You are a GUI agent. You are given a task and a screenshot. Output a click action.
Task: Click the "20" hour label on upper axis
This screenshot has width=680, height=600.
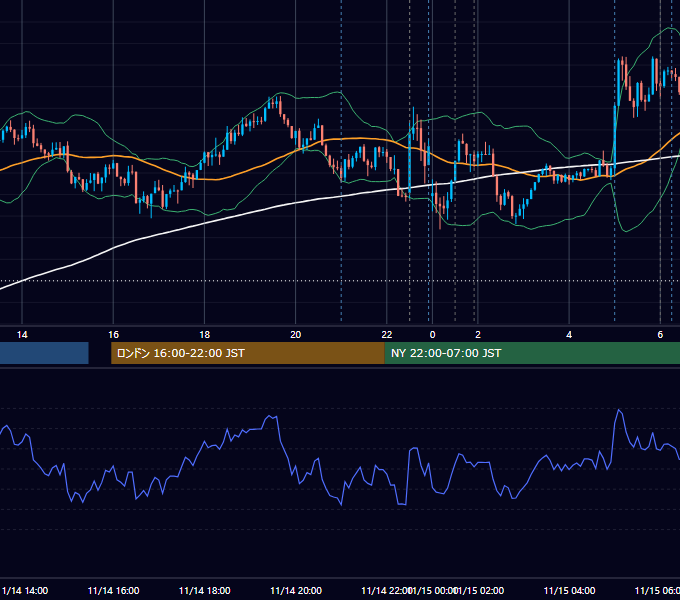click(x=296, y=335)
